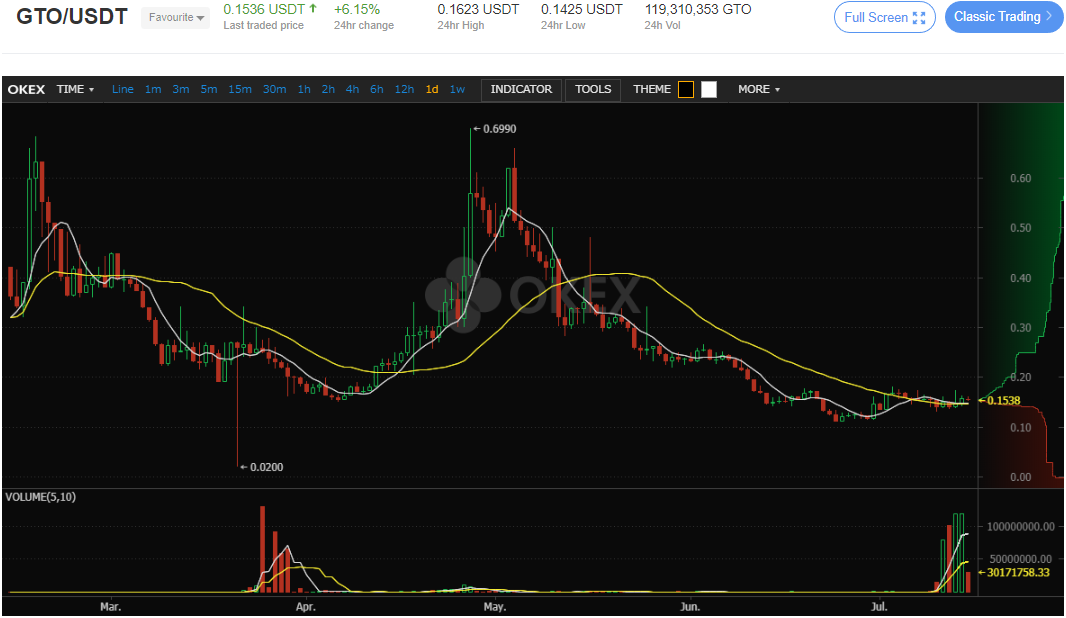Viewport: 1066px width, 618px height.
Task: Open the chart TOOLS panel
Action: 593,89
